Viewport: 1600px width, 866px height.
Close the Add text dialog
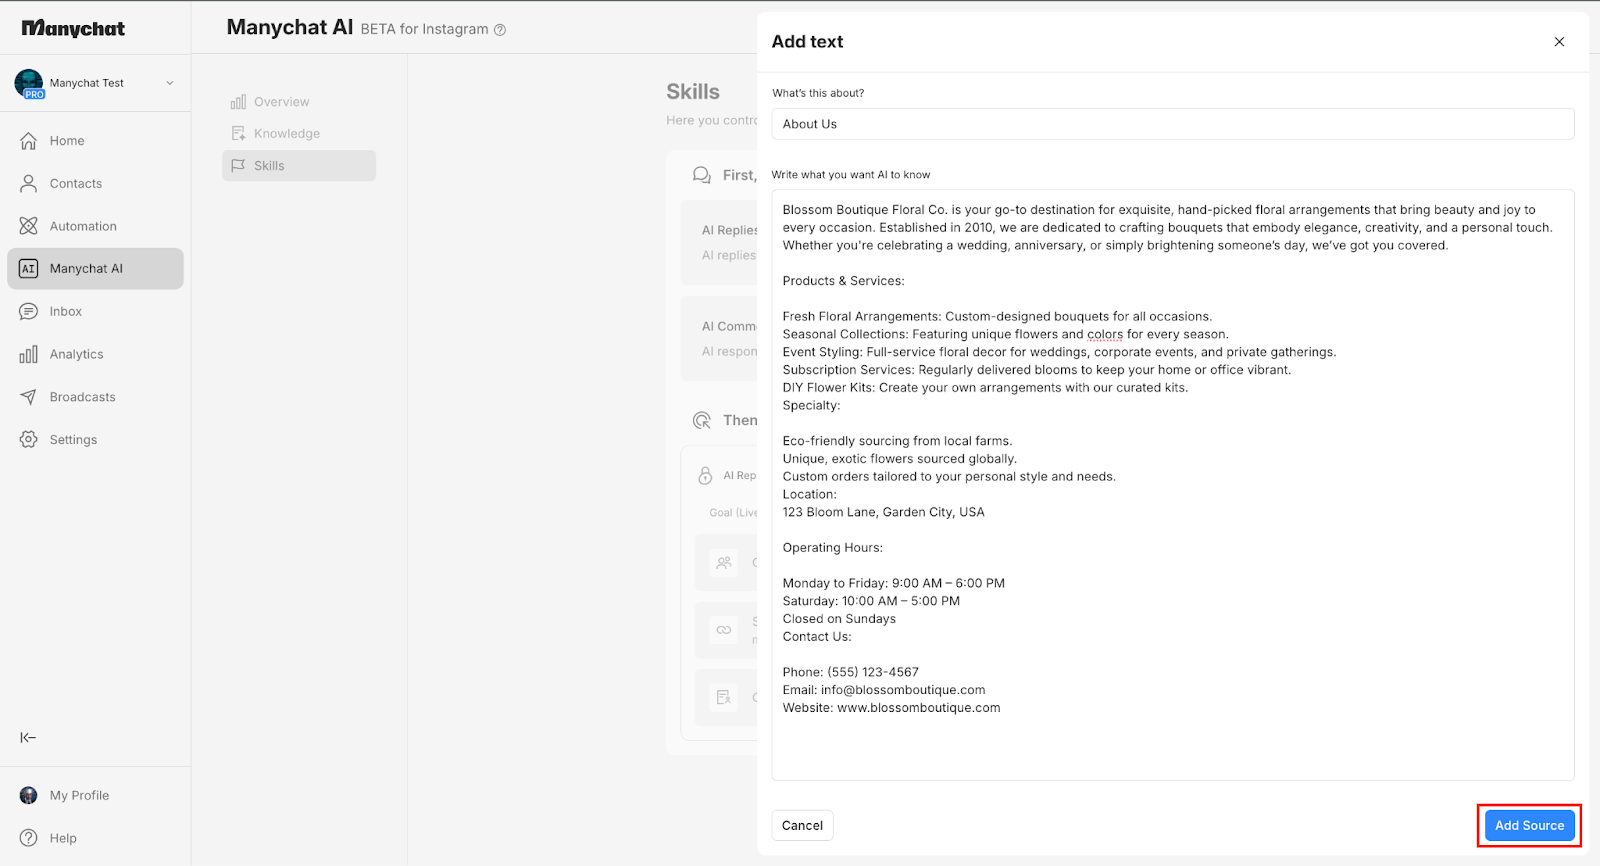pyautogui.click(x=1559, y=42)
